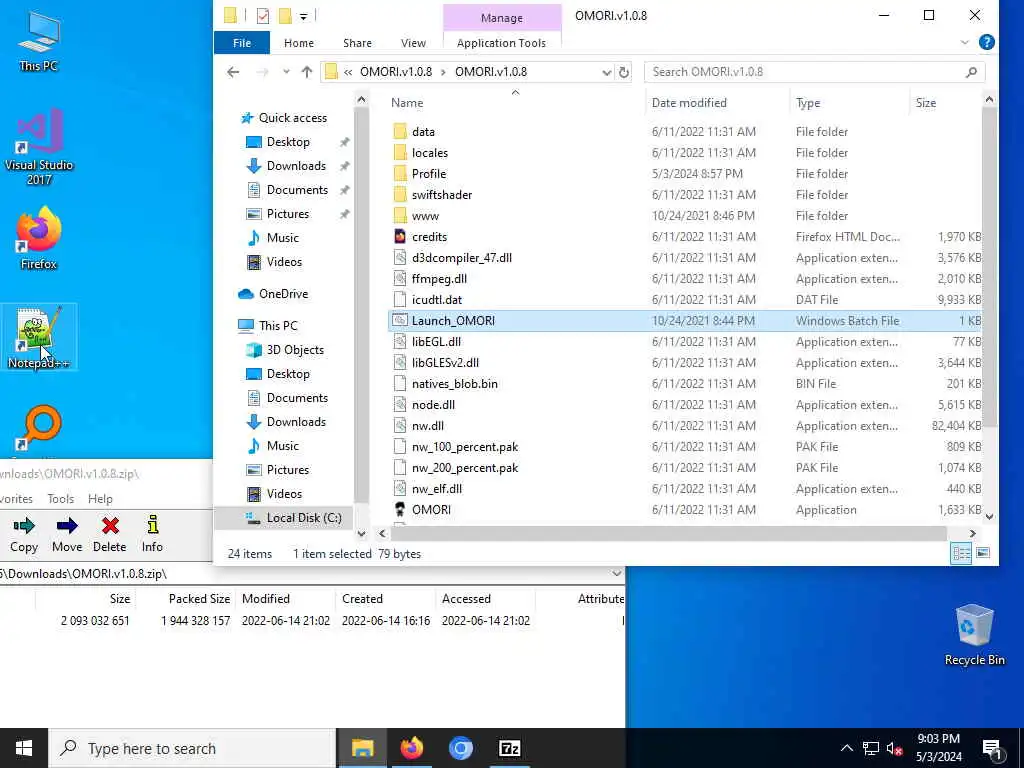Open the Firefox desktop shortcut

point(39,238)
